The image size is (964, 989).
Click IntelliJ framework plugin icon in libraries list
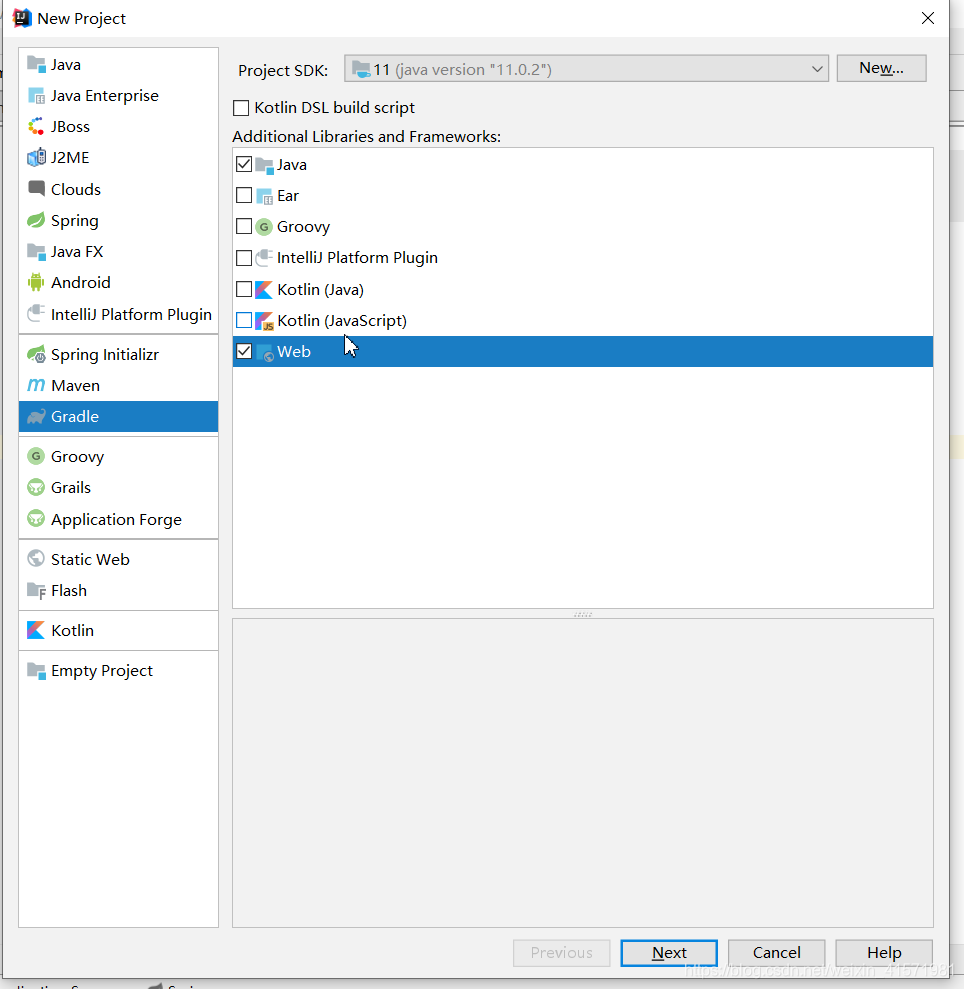click(264, 258)
